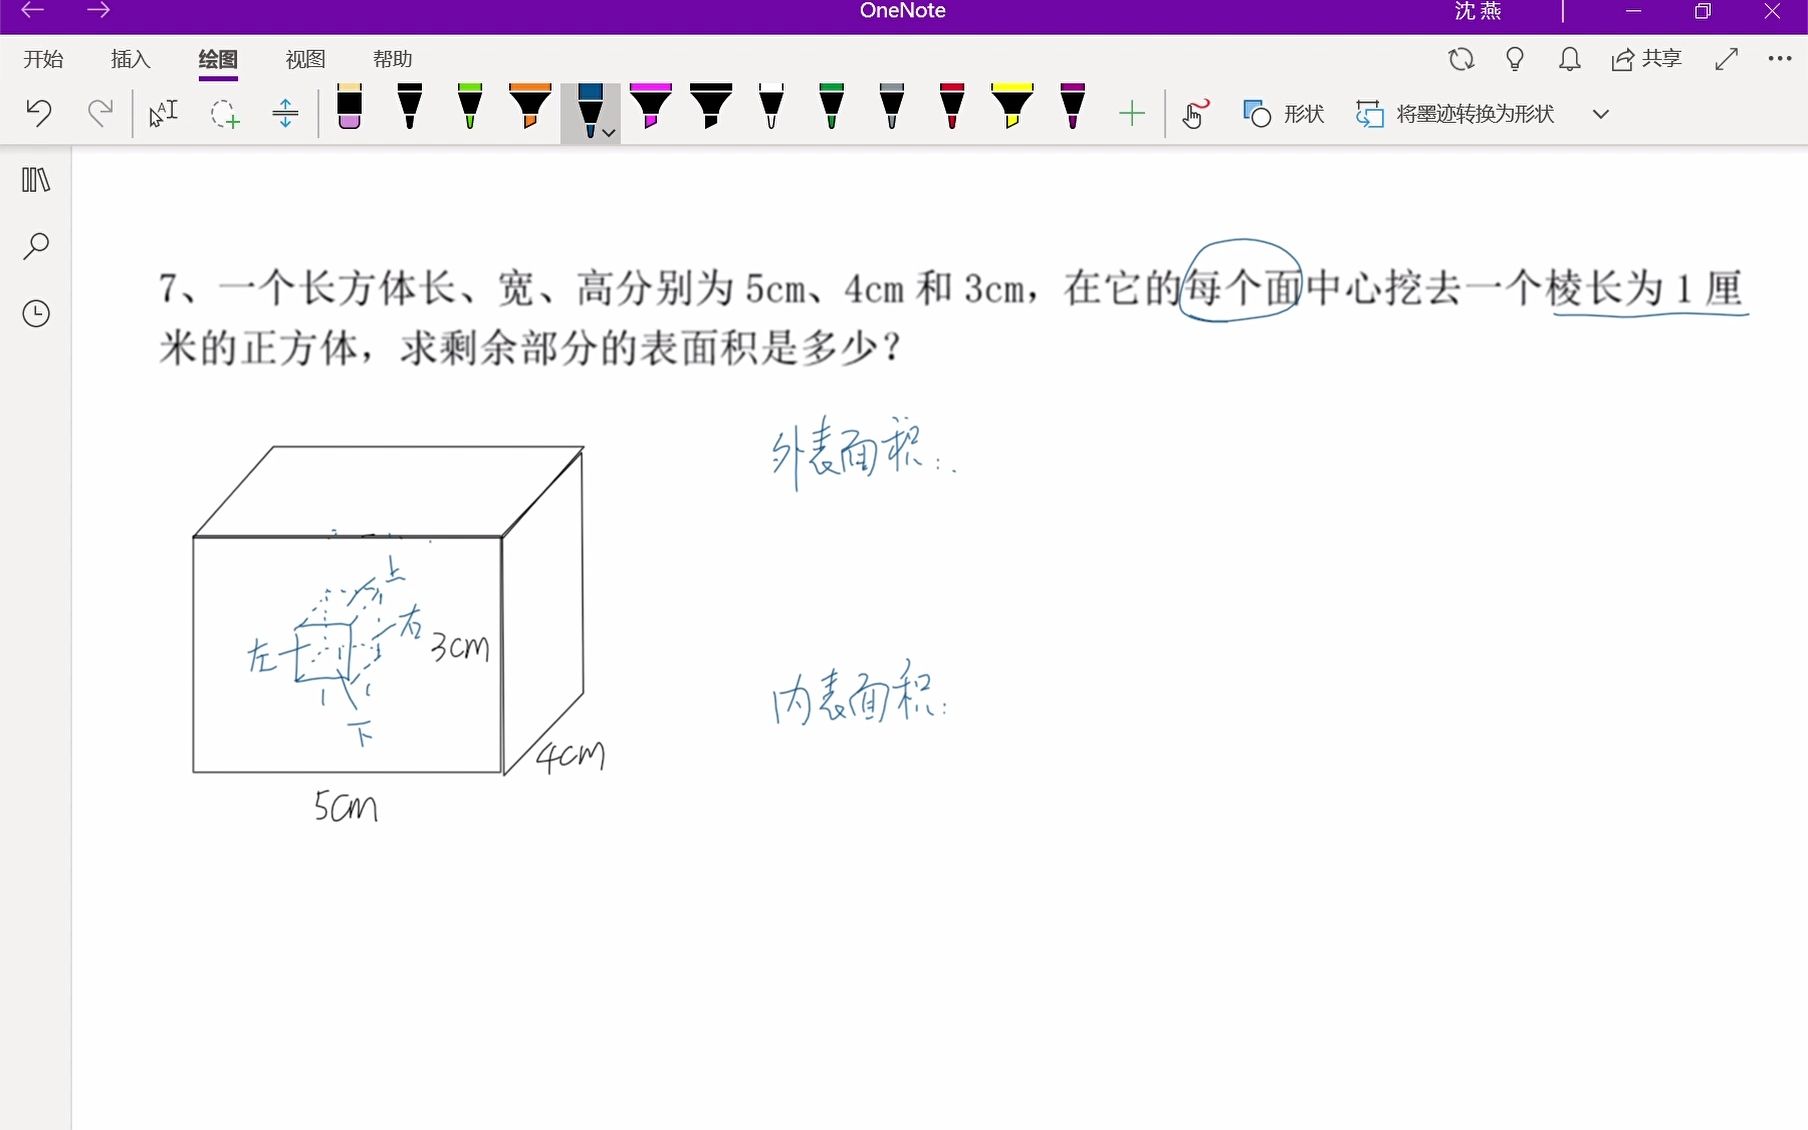Screen dimensions: 1808x1130
Task: Click the insert space tool
Action: click(284, 113)
